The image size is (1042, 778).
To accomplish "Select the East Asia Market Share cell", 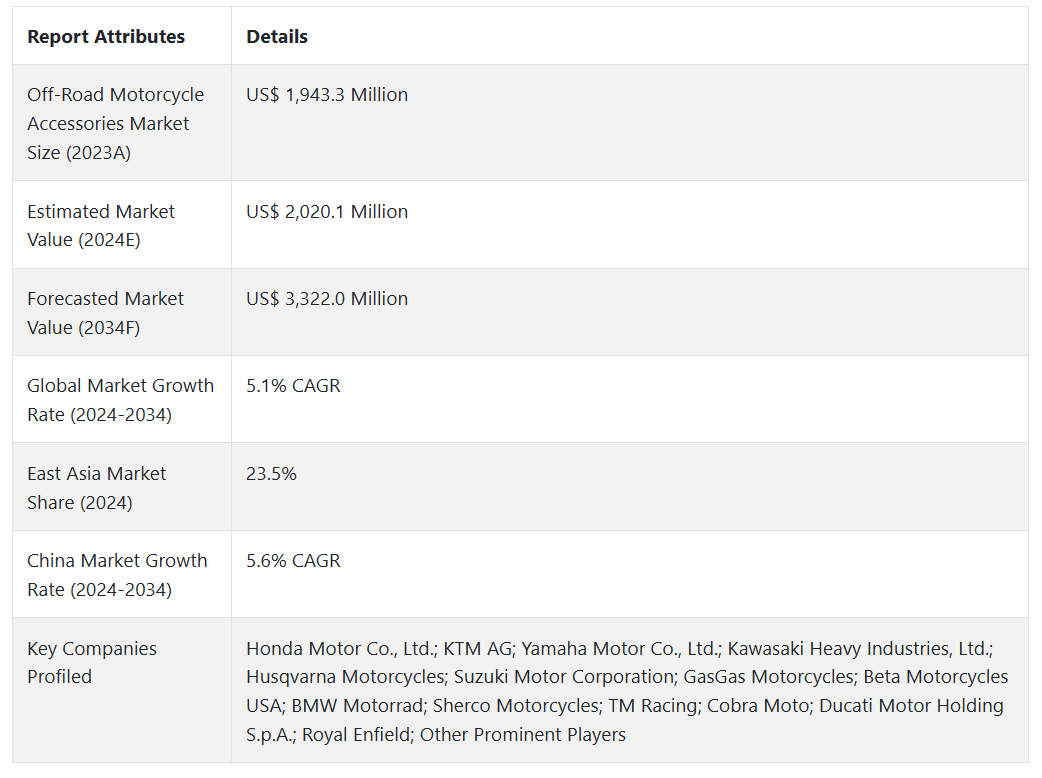I will tap(96, 487).
